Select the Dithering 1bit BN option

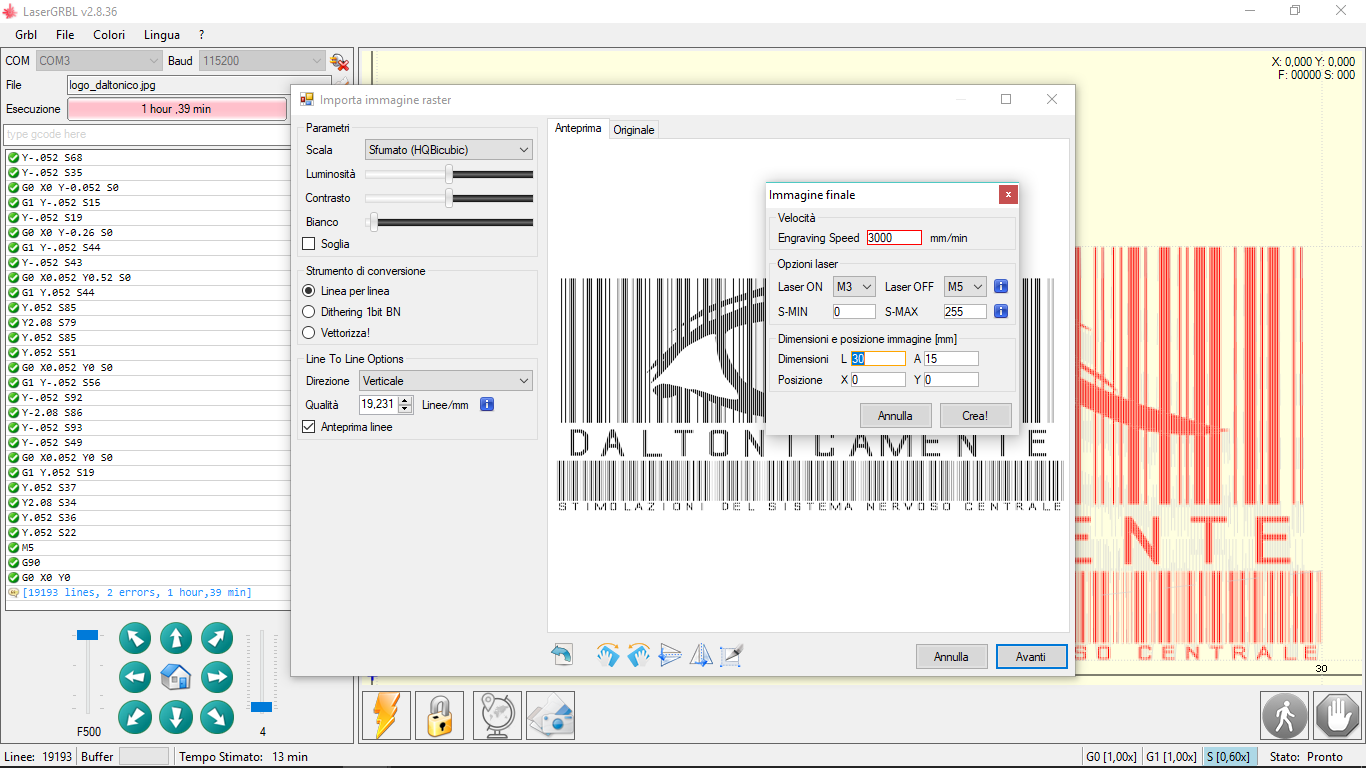309,312
